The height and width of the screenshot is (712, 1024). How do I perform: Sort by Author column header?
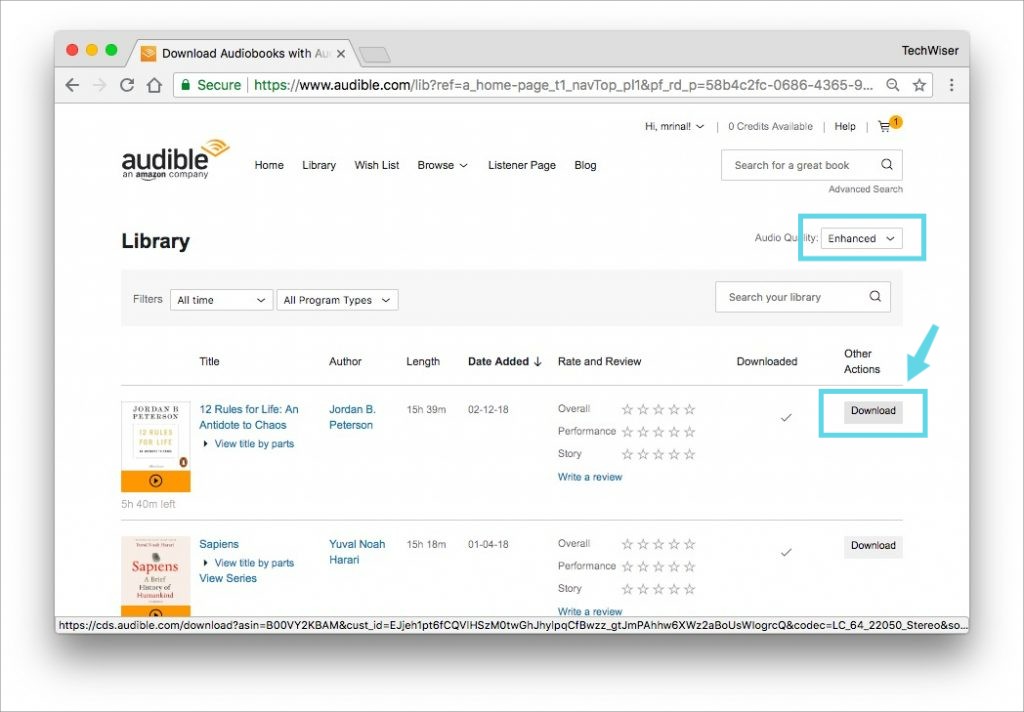point(345,361)
